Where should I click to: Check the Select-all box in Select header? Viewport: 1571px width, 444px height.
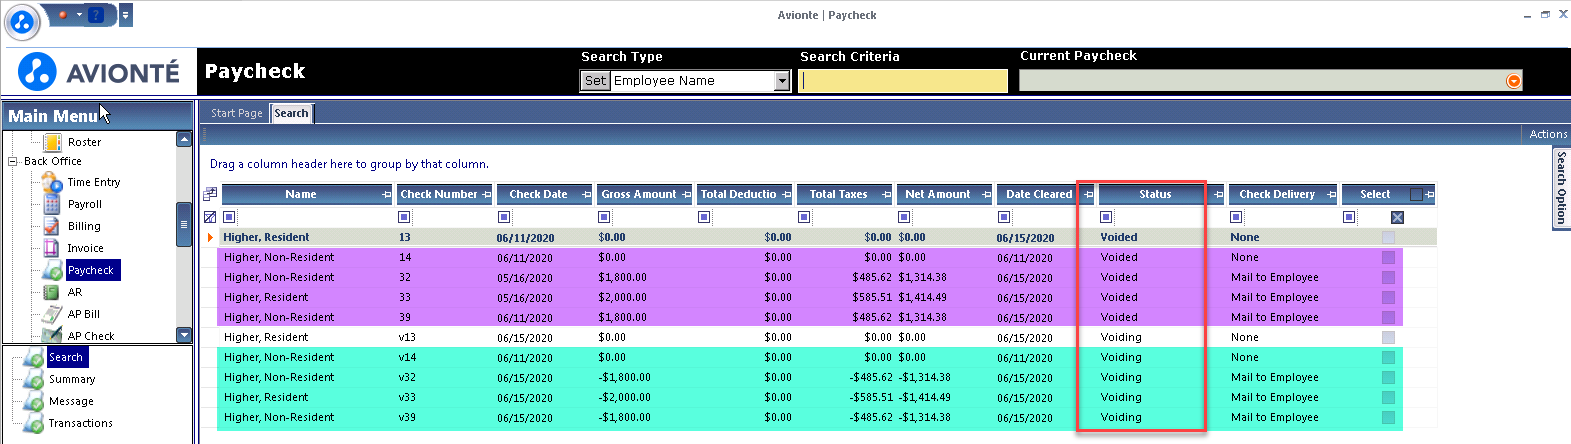point(1415,194)
